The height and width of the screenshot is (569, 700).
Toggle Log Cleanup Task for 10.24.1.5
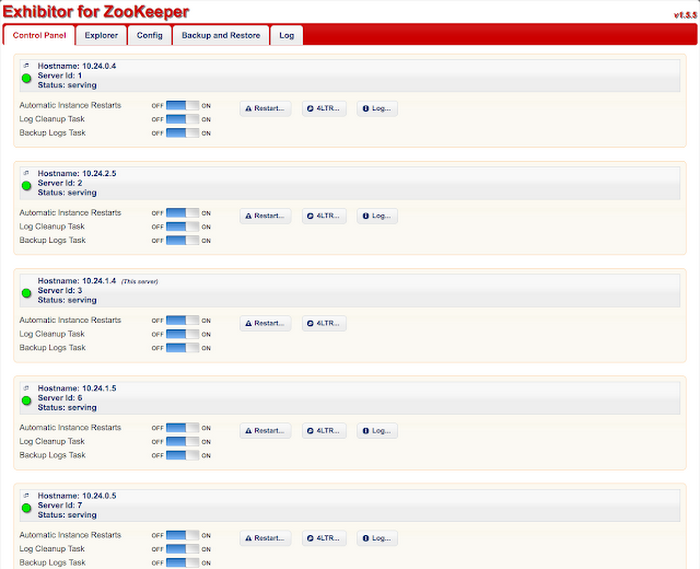[182, 442]
